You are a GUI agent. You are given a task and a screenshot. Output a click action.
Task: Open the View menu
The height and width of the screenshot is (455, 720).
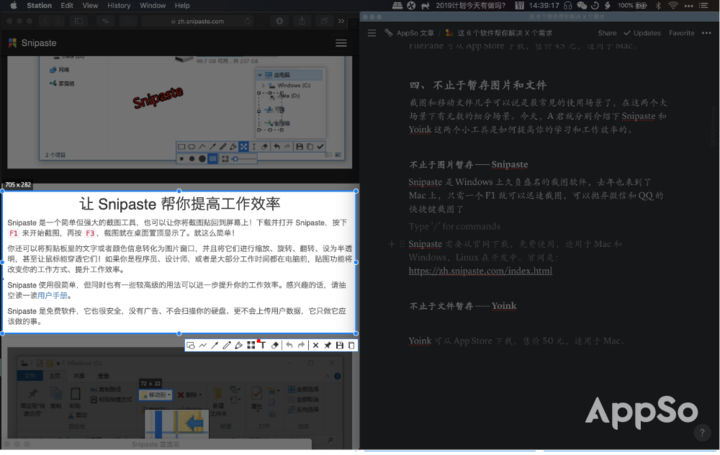[90, 6]
